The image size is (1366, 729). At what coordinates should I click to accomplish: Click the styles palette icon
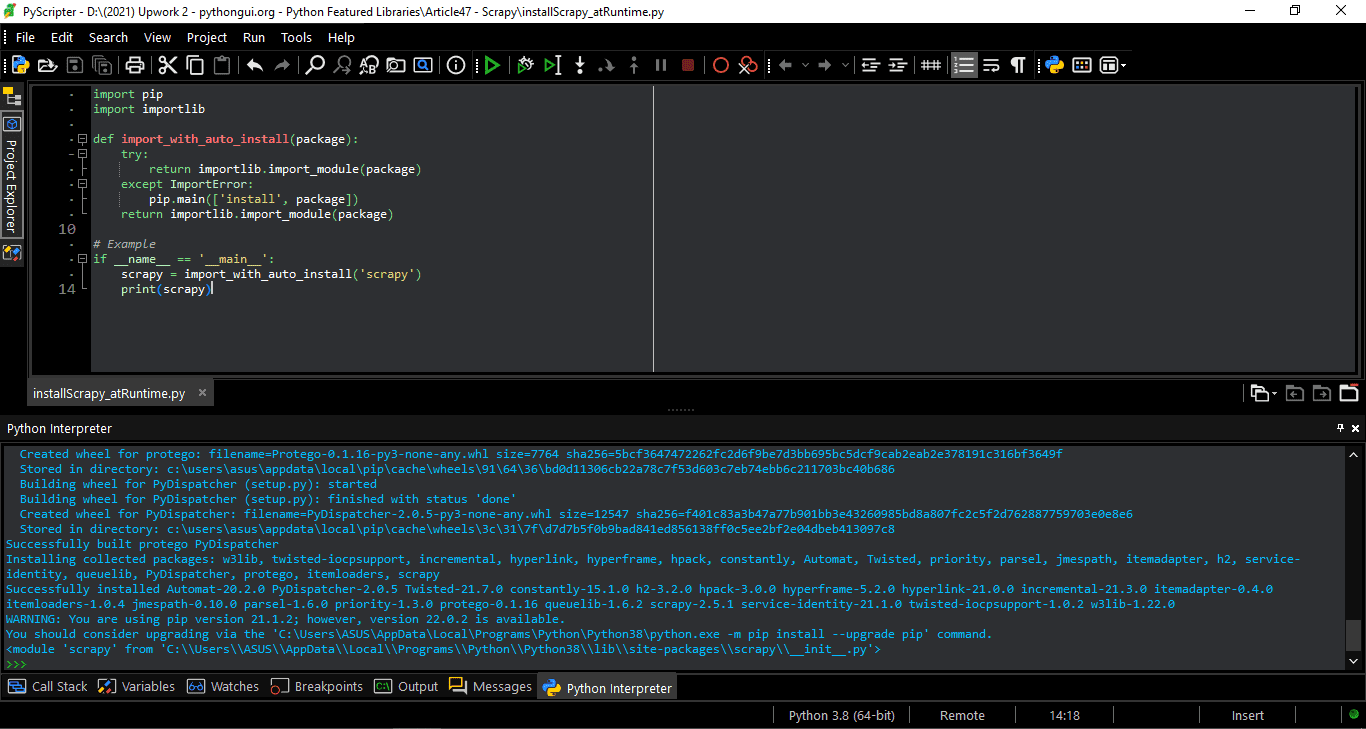coord(1081,65)
